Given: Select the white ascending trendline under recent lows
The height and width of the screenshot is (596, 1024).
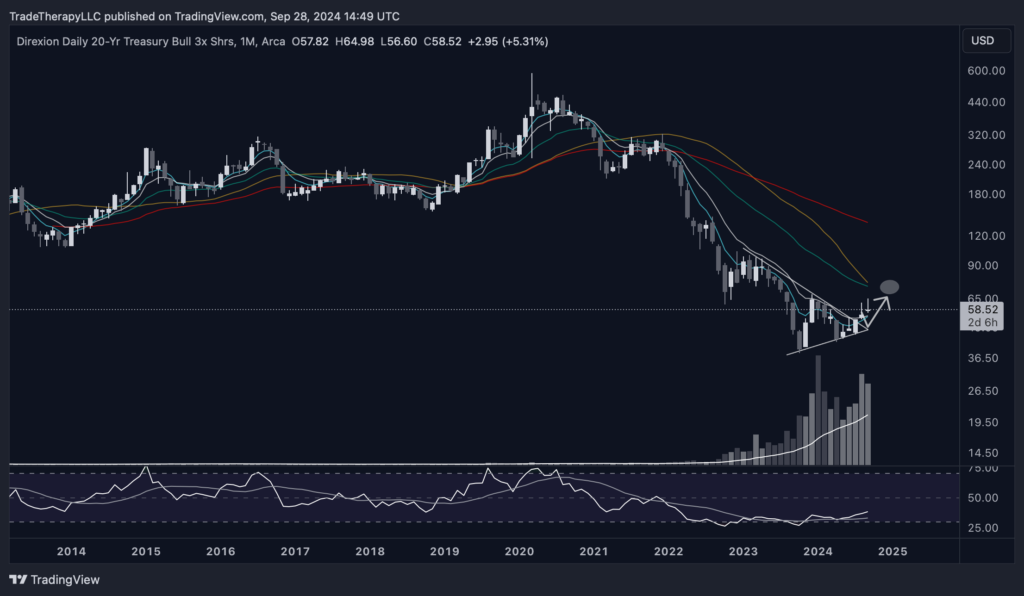Looking at the screenshot, I should pyautogui.click(x=825, y=342).
